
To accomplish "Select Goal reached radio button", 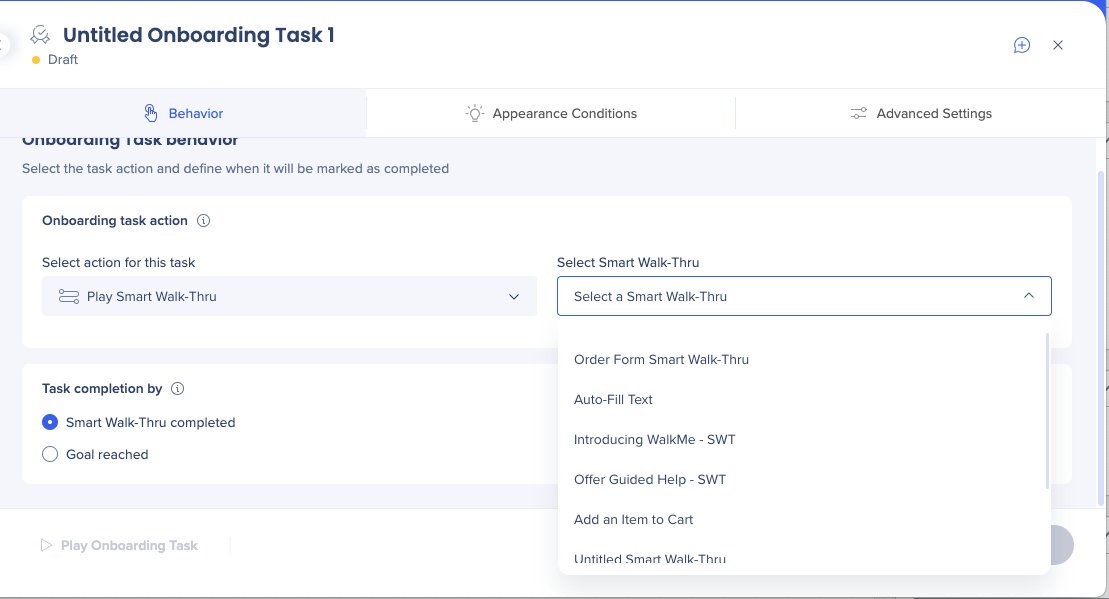I will click(x=50, y=454).
